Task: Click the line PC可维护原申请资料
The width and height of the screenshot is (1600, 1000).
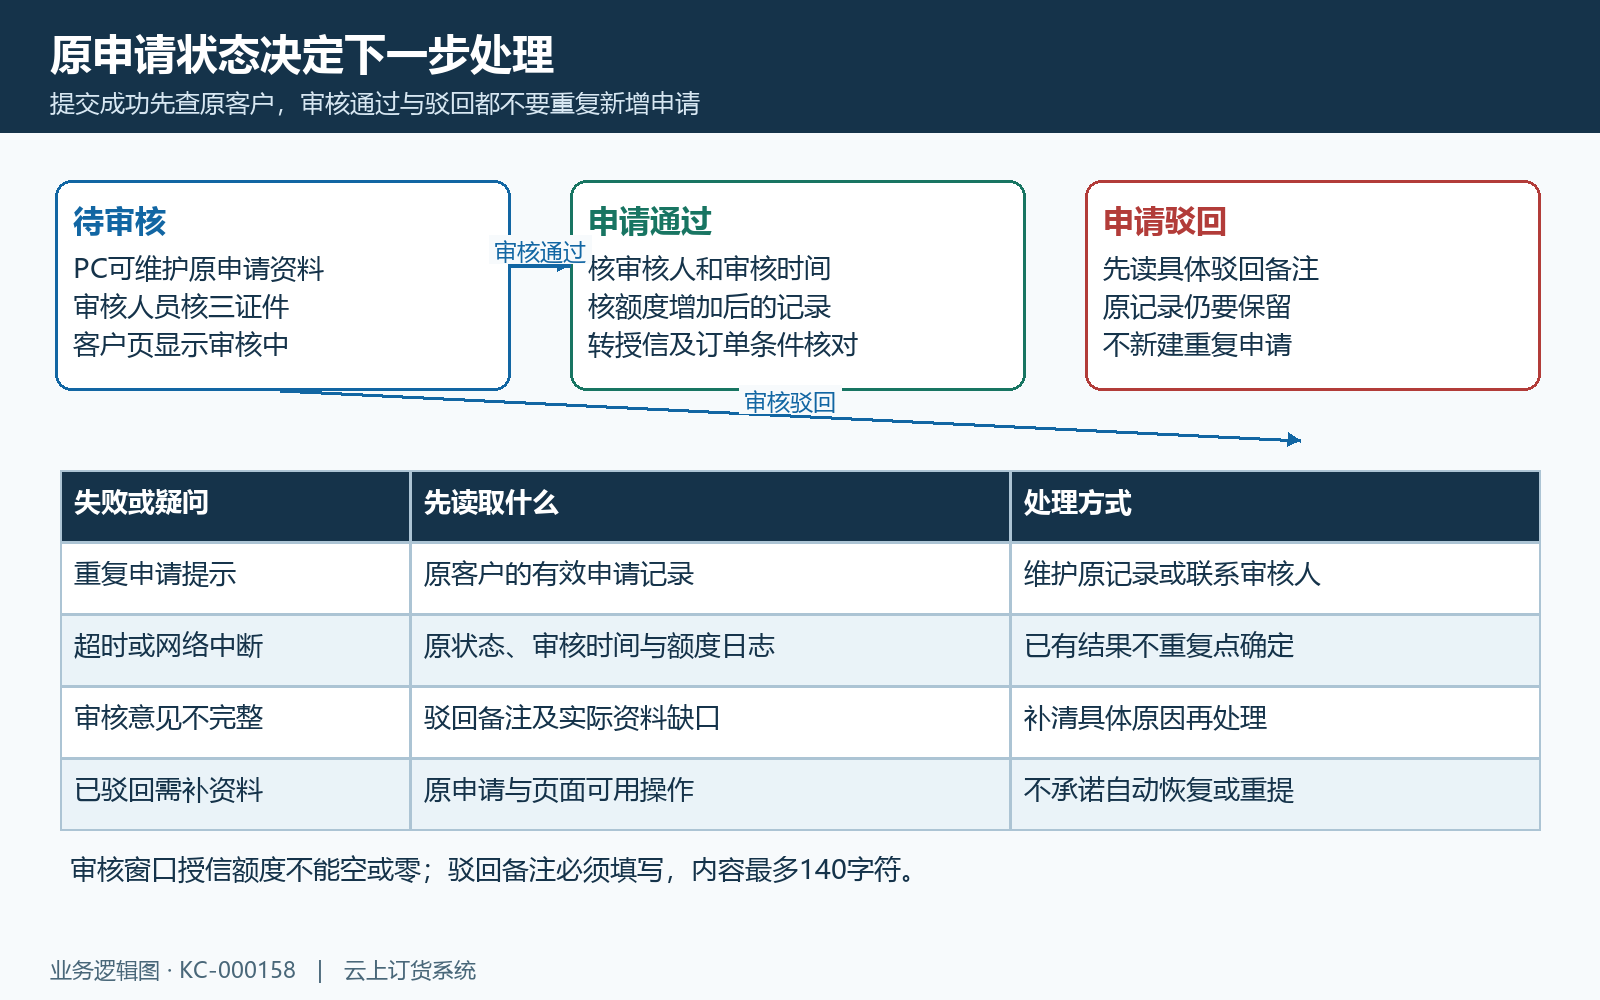Action: tap(198, 269)
